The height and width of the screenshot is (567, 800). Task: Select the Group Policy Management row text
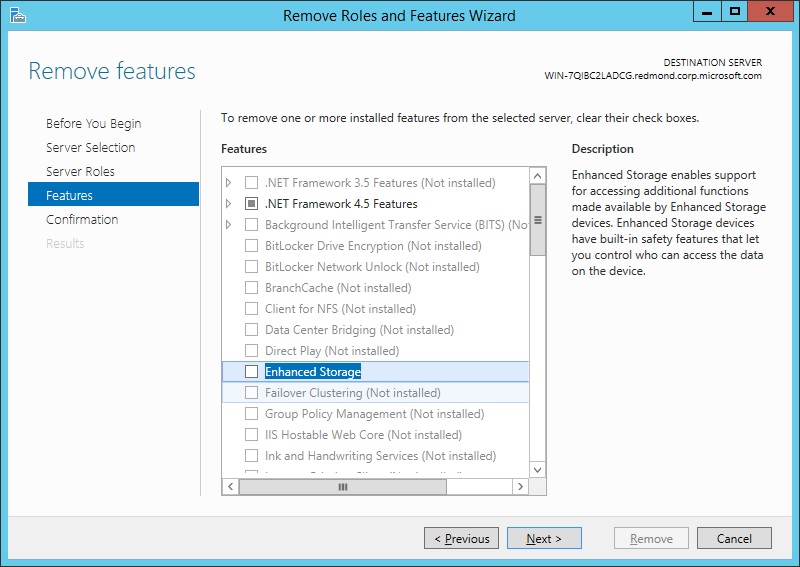tap(374, 413)
